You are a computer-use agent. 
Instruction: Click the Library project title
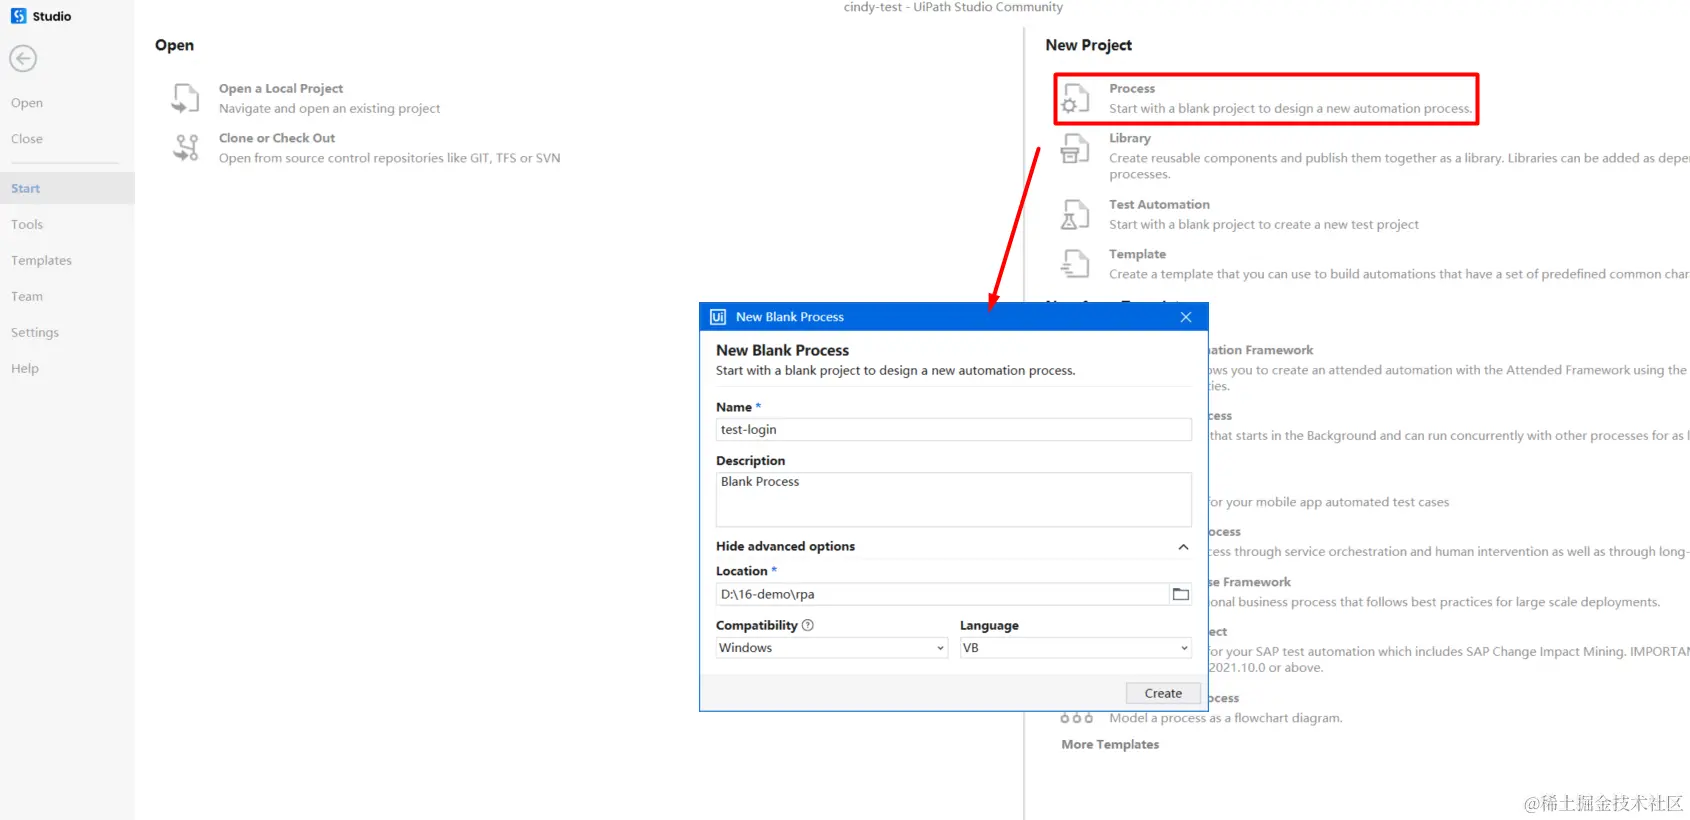[1130, 138]
